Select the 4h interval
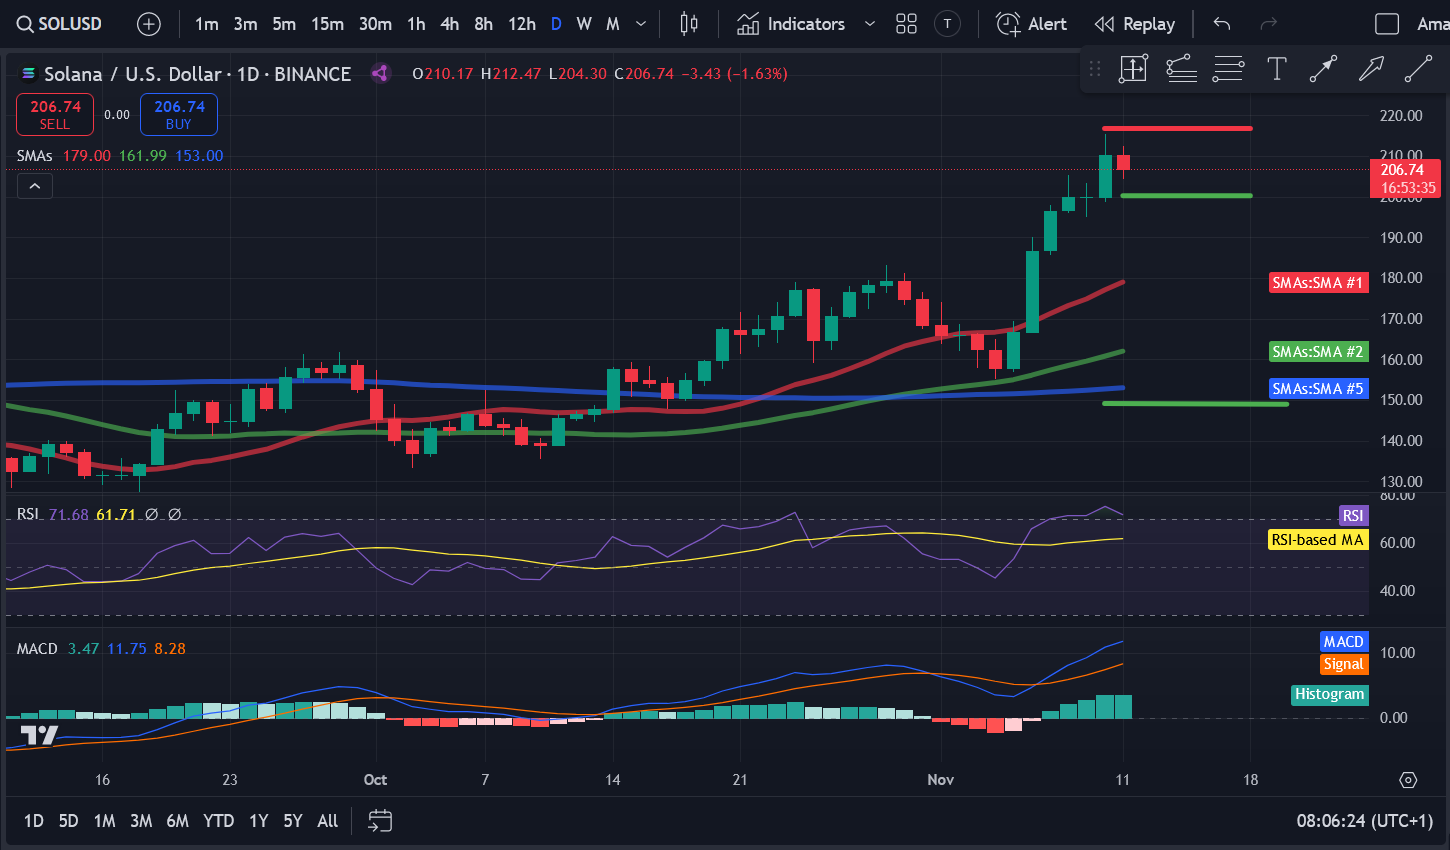 [450, 24]
